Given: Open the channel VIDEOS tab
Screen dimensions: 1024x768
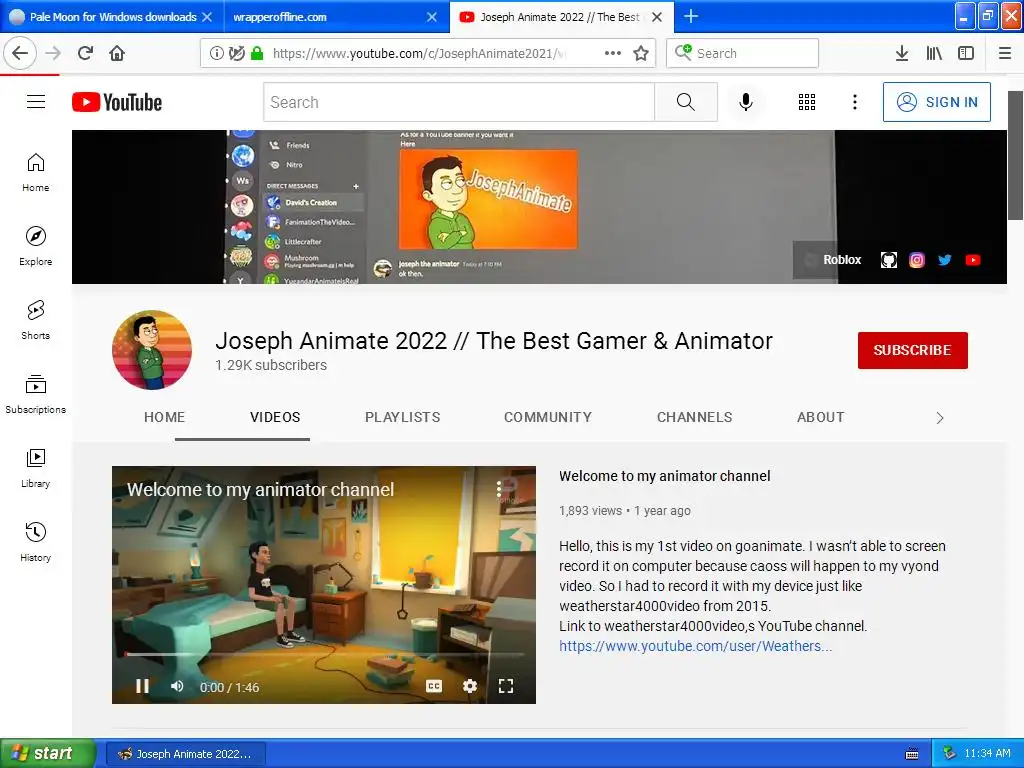Looking at the screenshot, I should click(x=275, y=417).
